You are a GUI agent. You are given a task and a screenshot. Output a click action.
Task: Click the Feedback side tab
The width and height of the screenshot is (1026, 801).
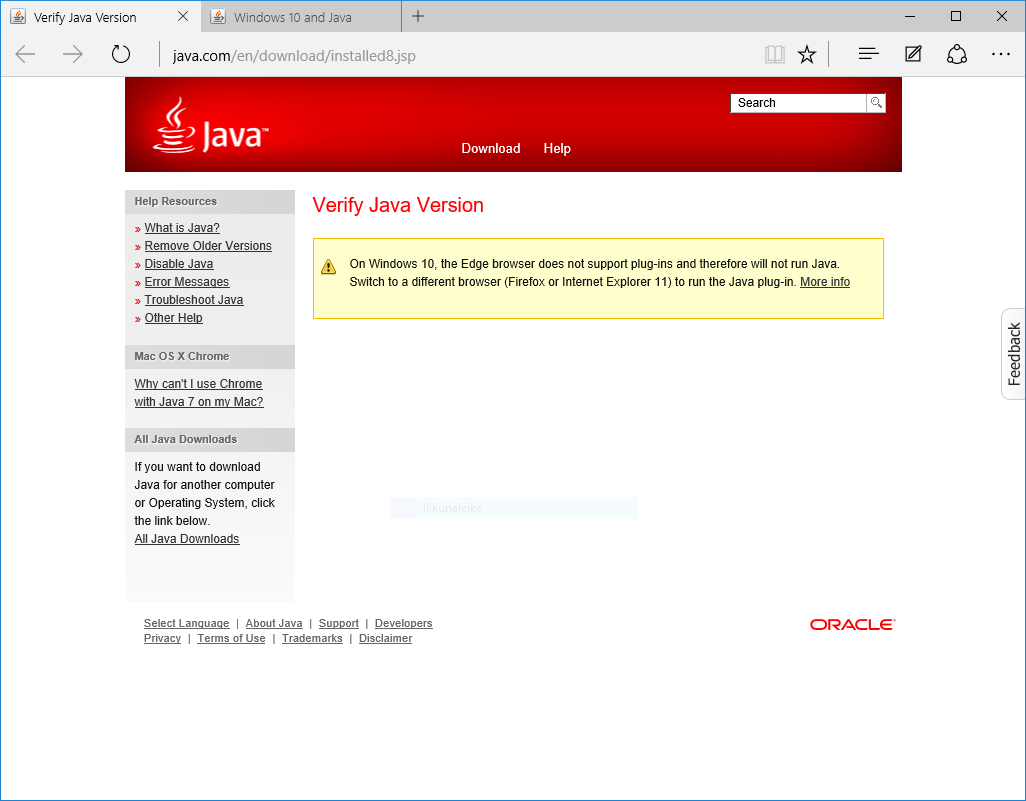(1013, 354)
